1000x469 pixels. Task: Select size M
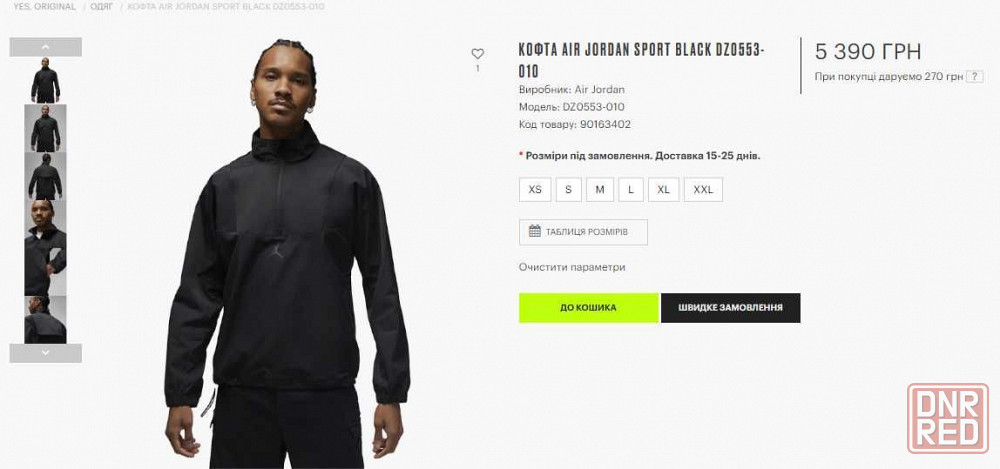[x=600, y=190]
